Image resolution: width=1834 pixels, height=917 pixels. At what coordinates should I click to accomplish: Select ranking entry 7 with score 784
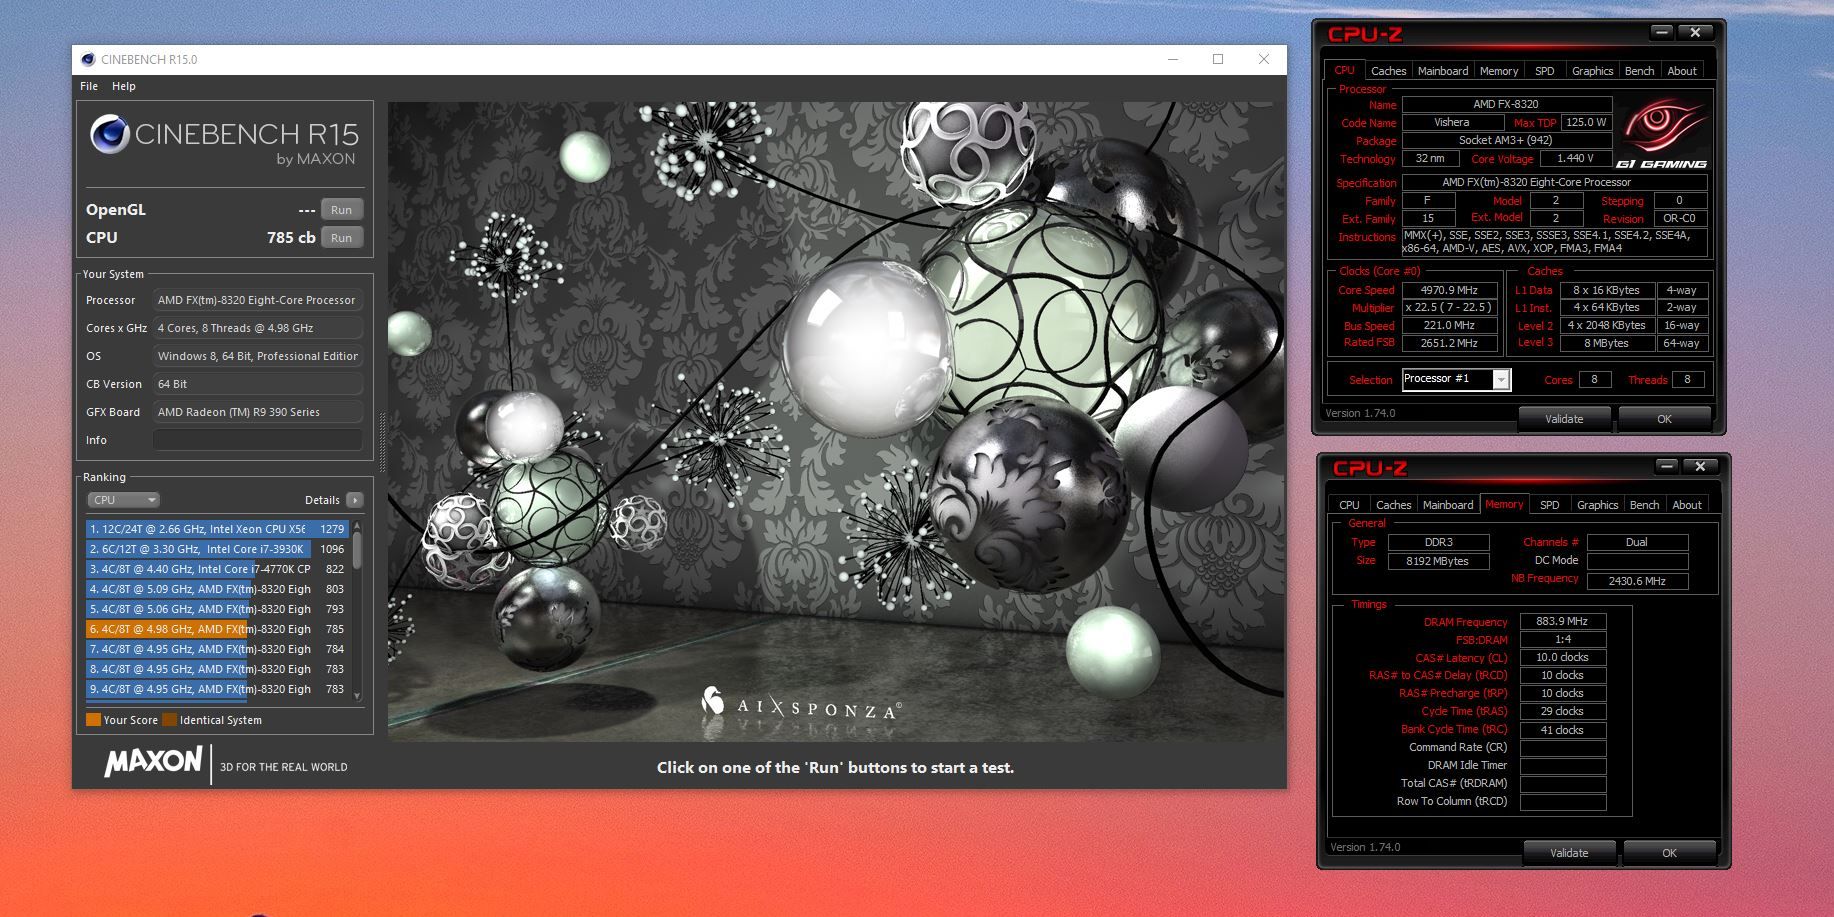point(217,649)
